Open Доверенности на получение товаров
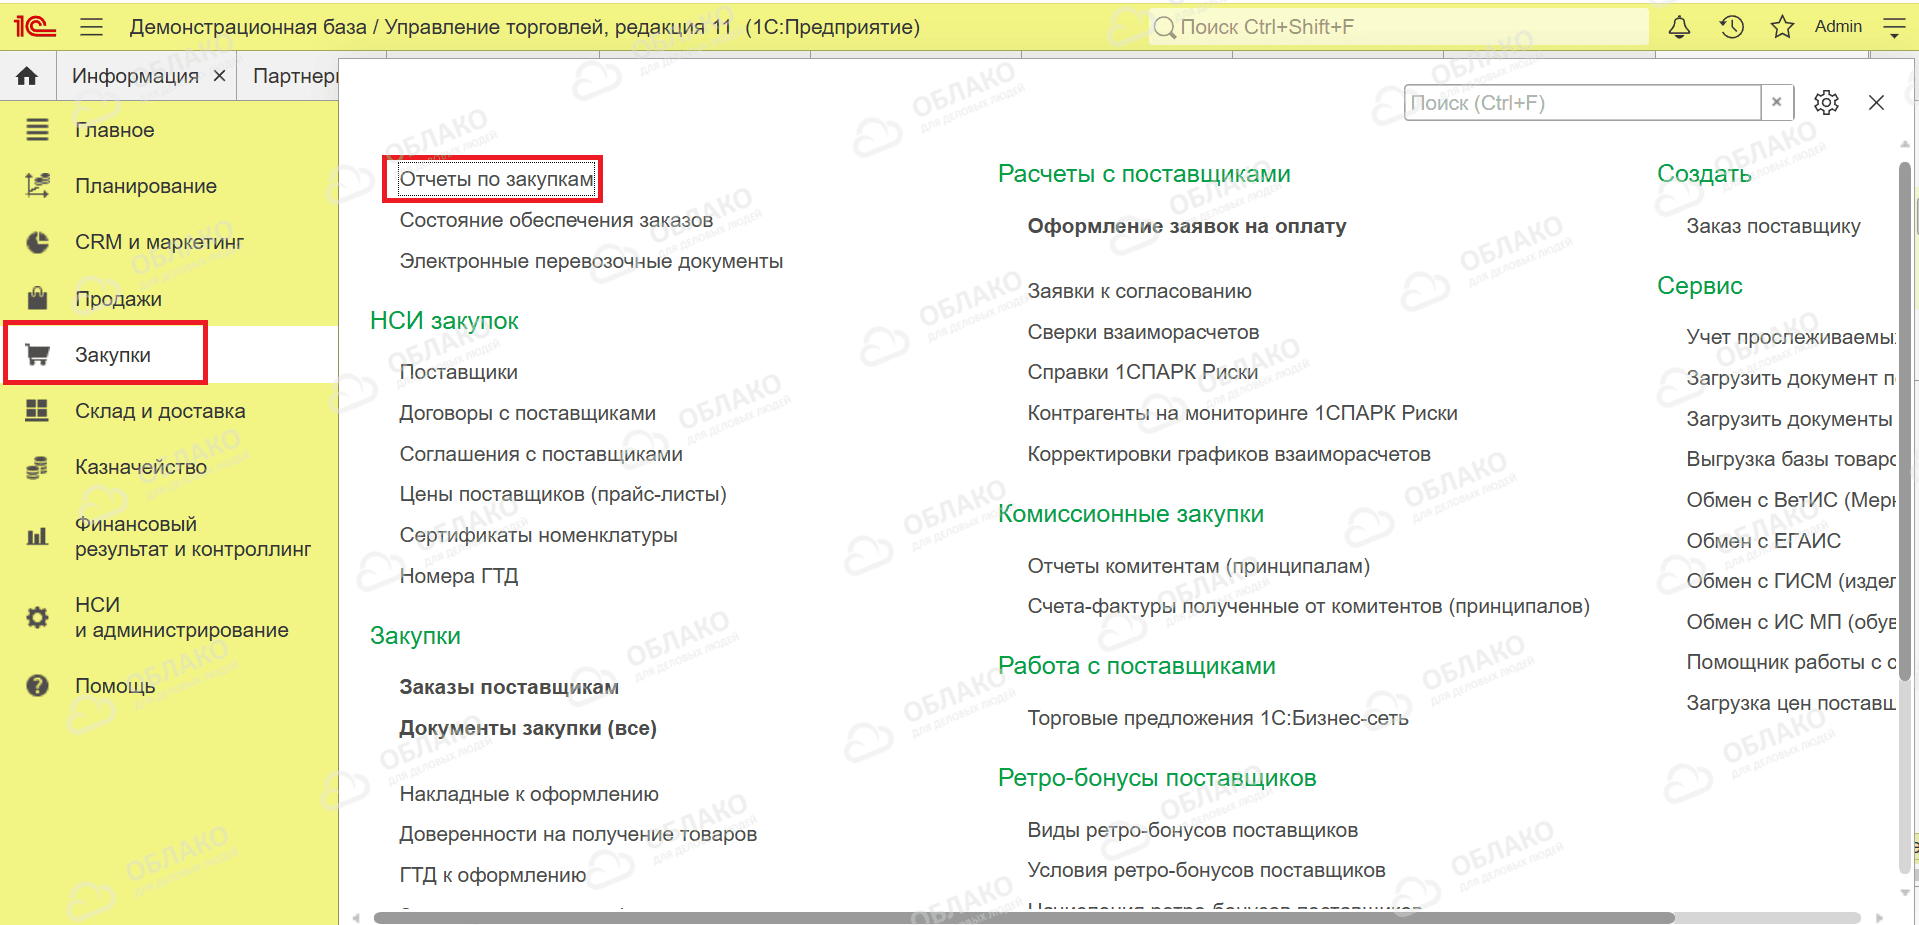 578,834
